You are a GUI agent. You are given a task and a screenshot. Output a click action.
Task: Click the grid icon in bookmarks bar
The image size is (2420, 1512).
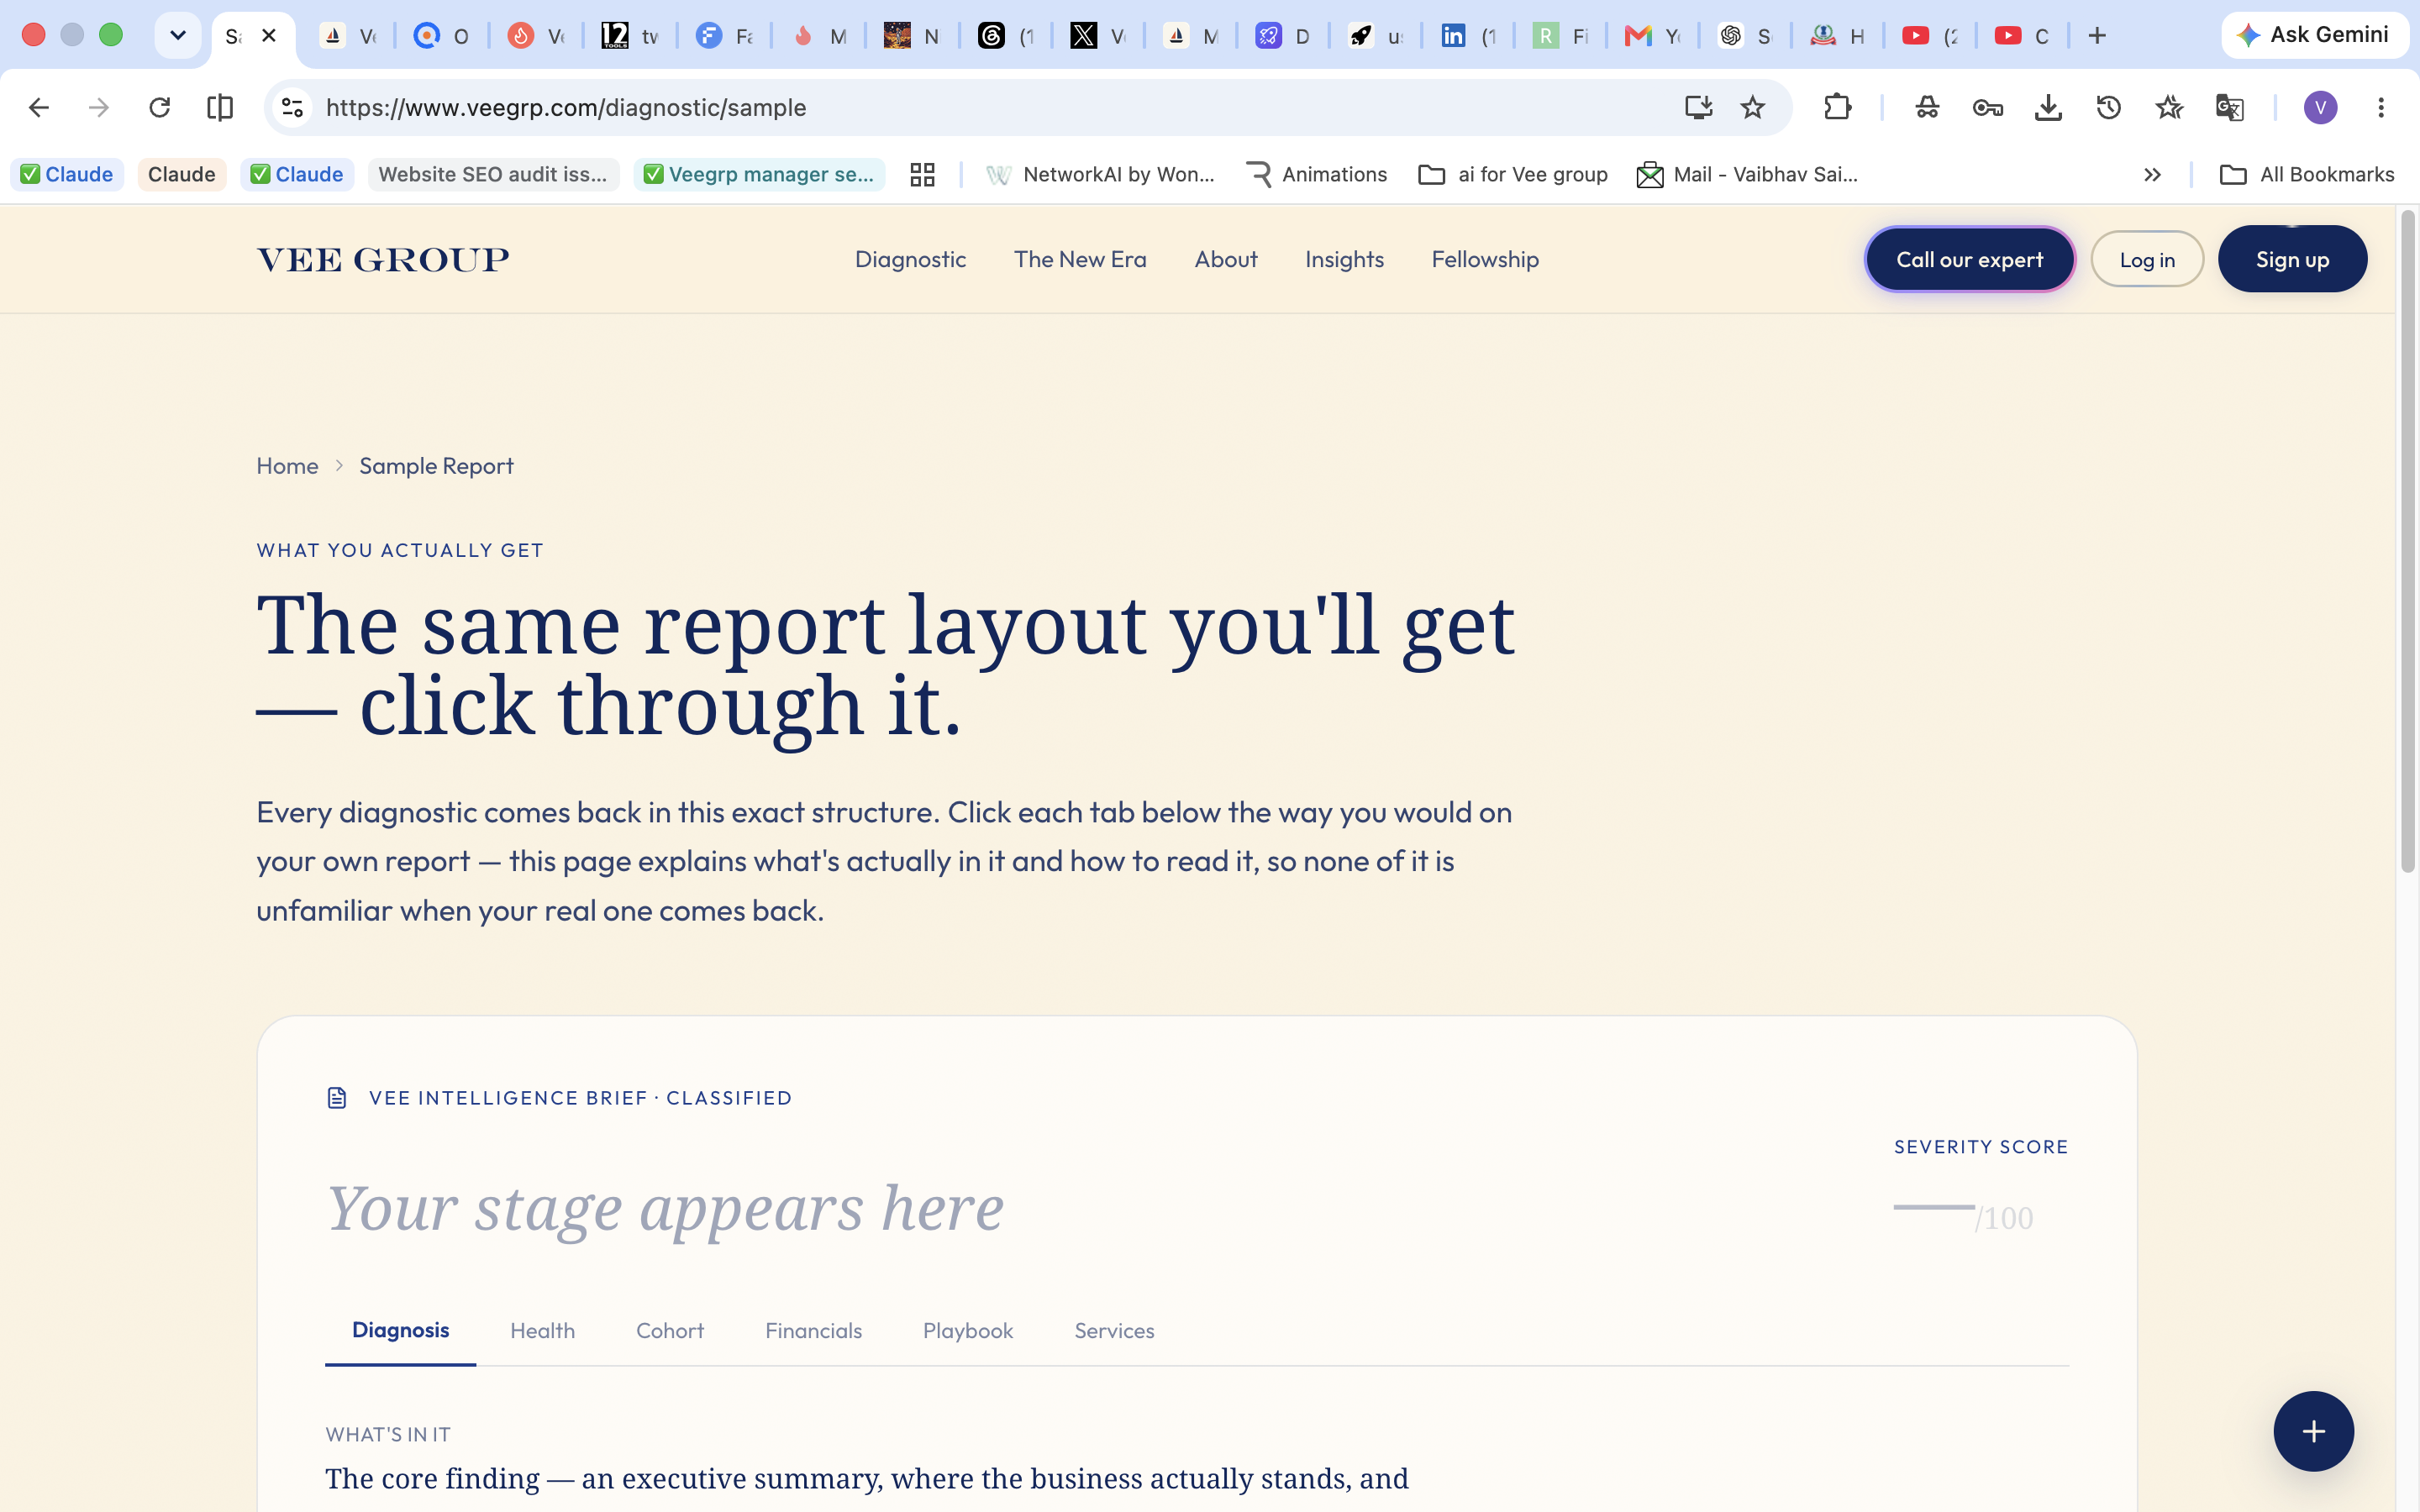click(922, 174)
